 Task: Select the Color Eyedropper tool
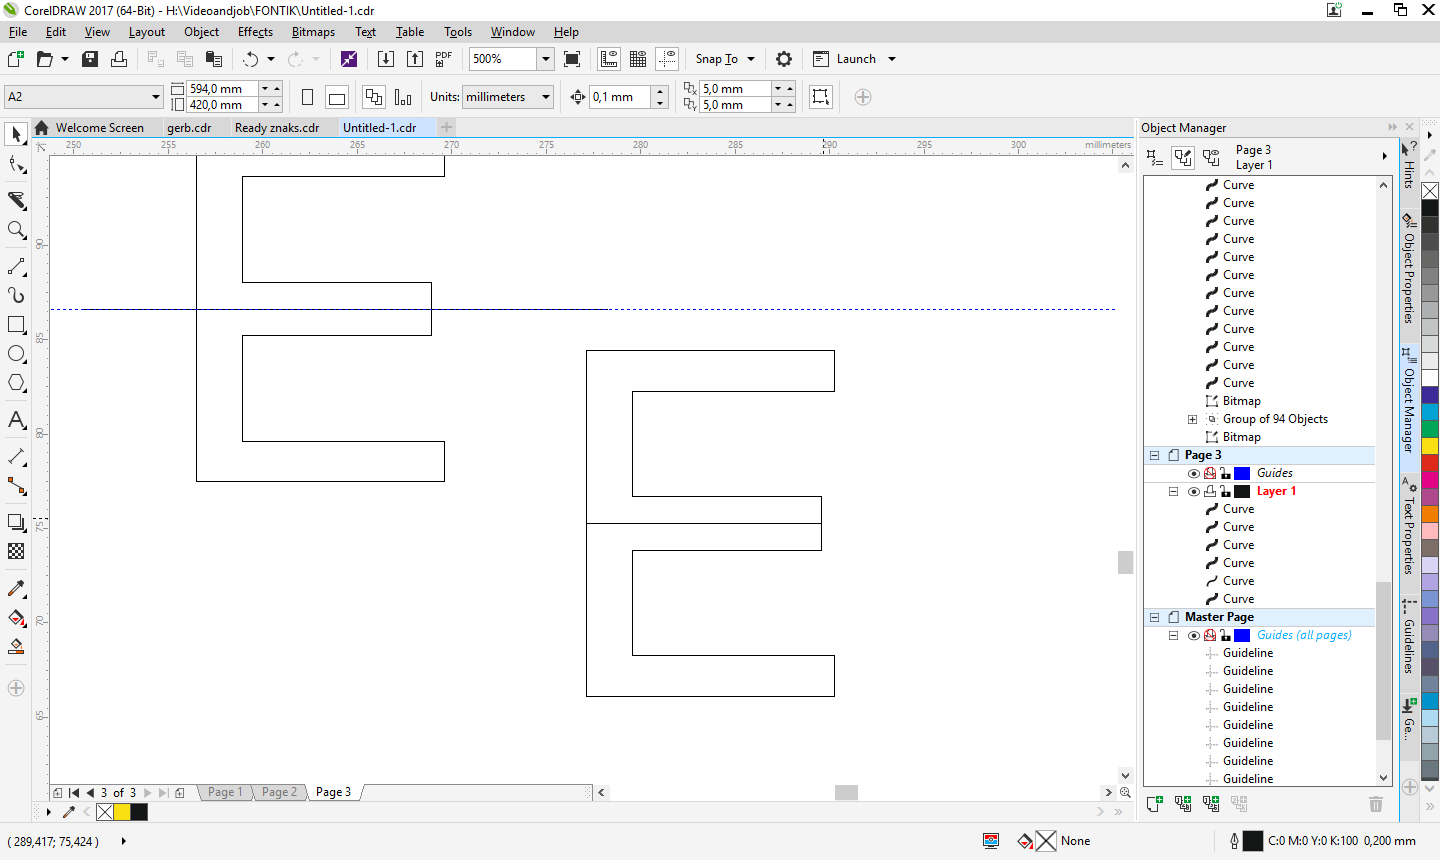click(x=16, y=588)
